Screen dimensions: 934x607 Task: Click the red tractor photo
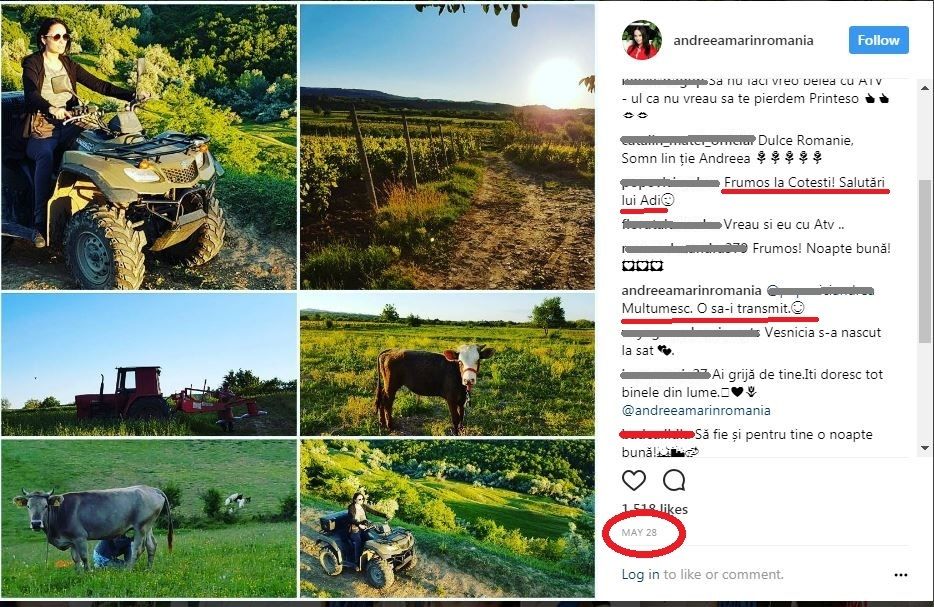pos(149,364)
